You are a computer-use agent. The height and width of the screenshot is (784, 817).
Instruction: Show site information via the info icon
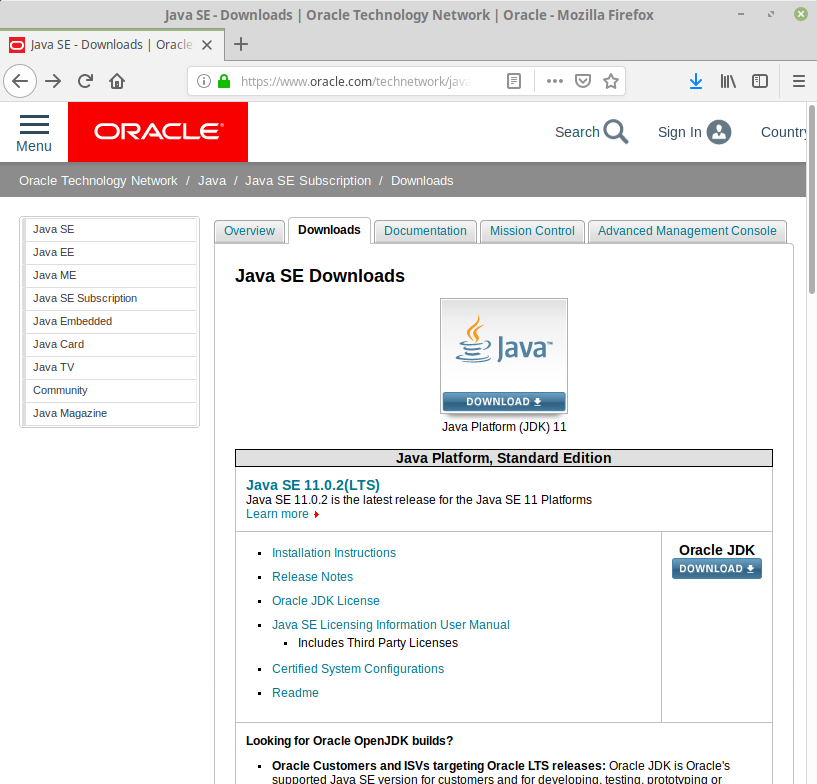(204, 81)
